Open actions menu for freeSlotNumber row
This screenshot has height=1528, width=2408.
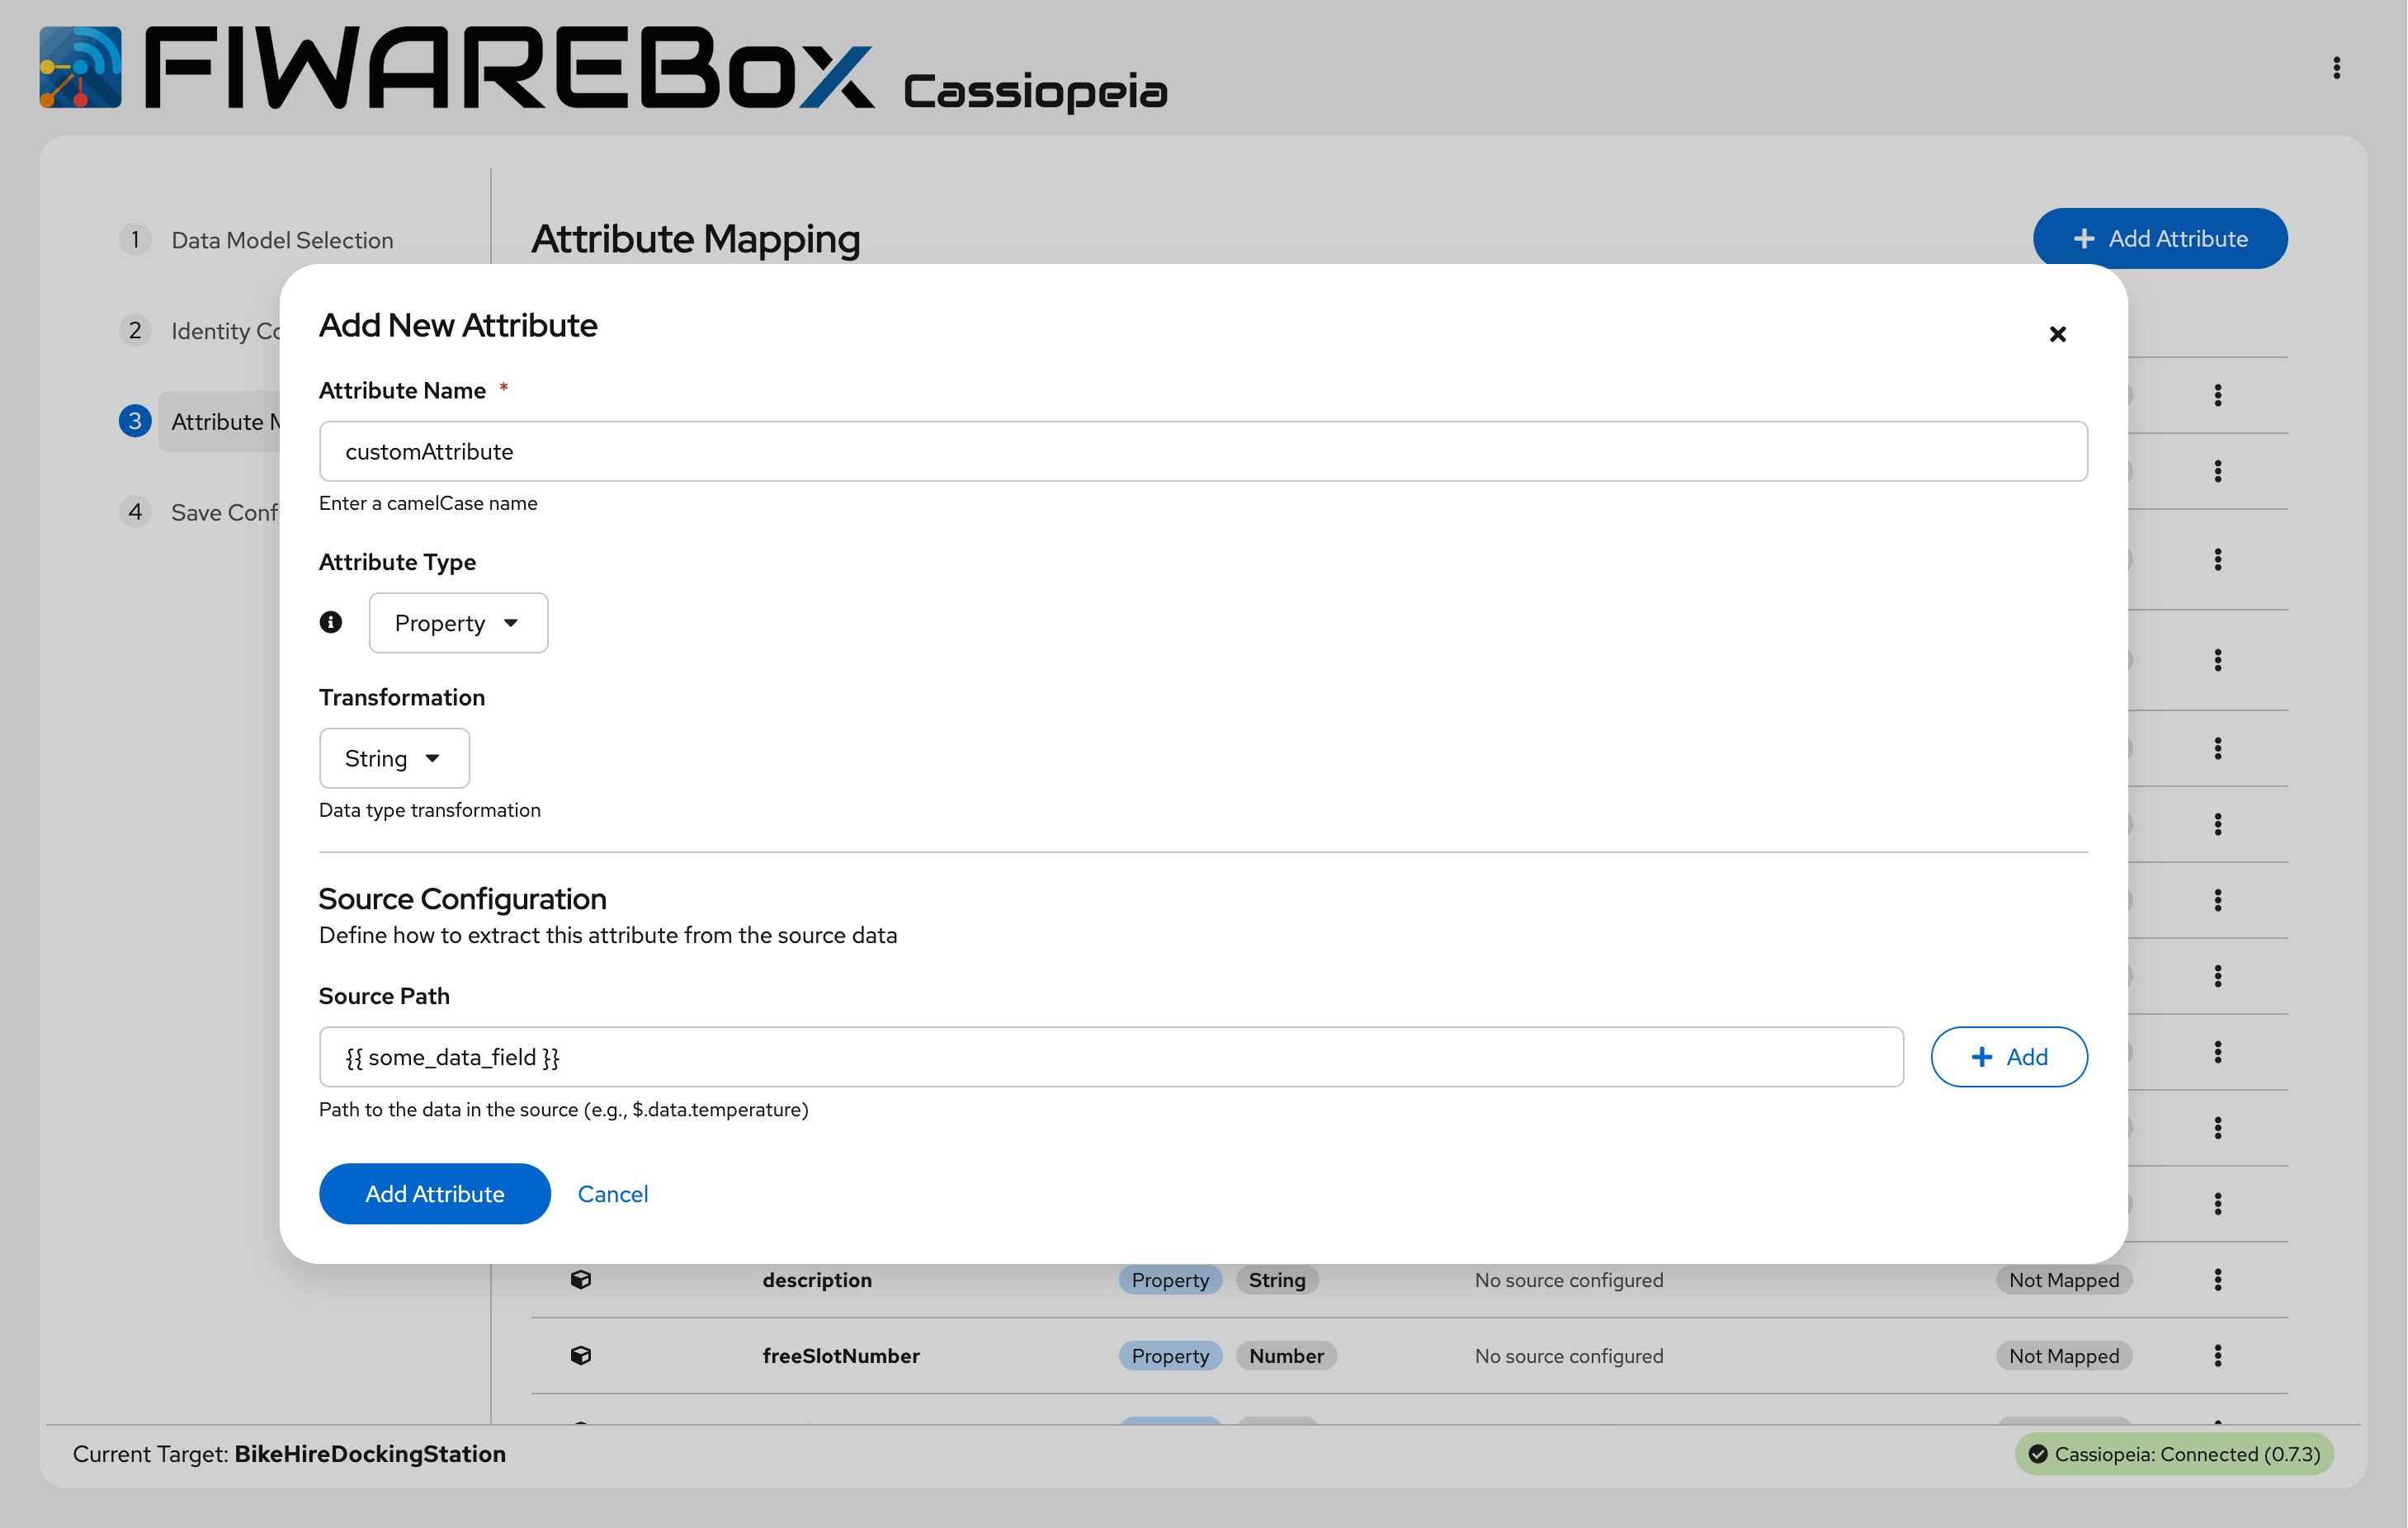[x=2217, y=1356]
